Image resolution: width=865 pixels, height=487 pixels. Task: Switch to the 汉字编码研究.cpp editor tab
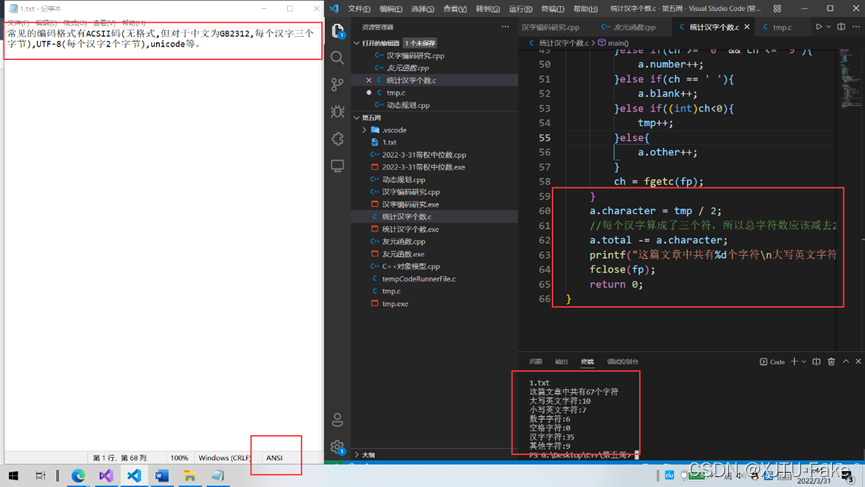(x=551, y=27)
